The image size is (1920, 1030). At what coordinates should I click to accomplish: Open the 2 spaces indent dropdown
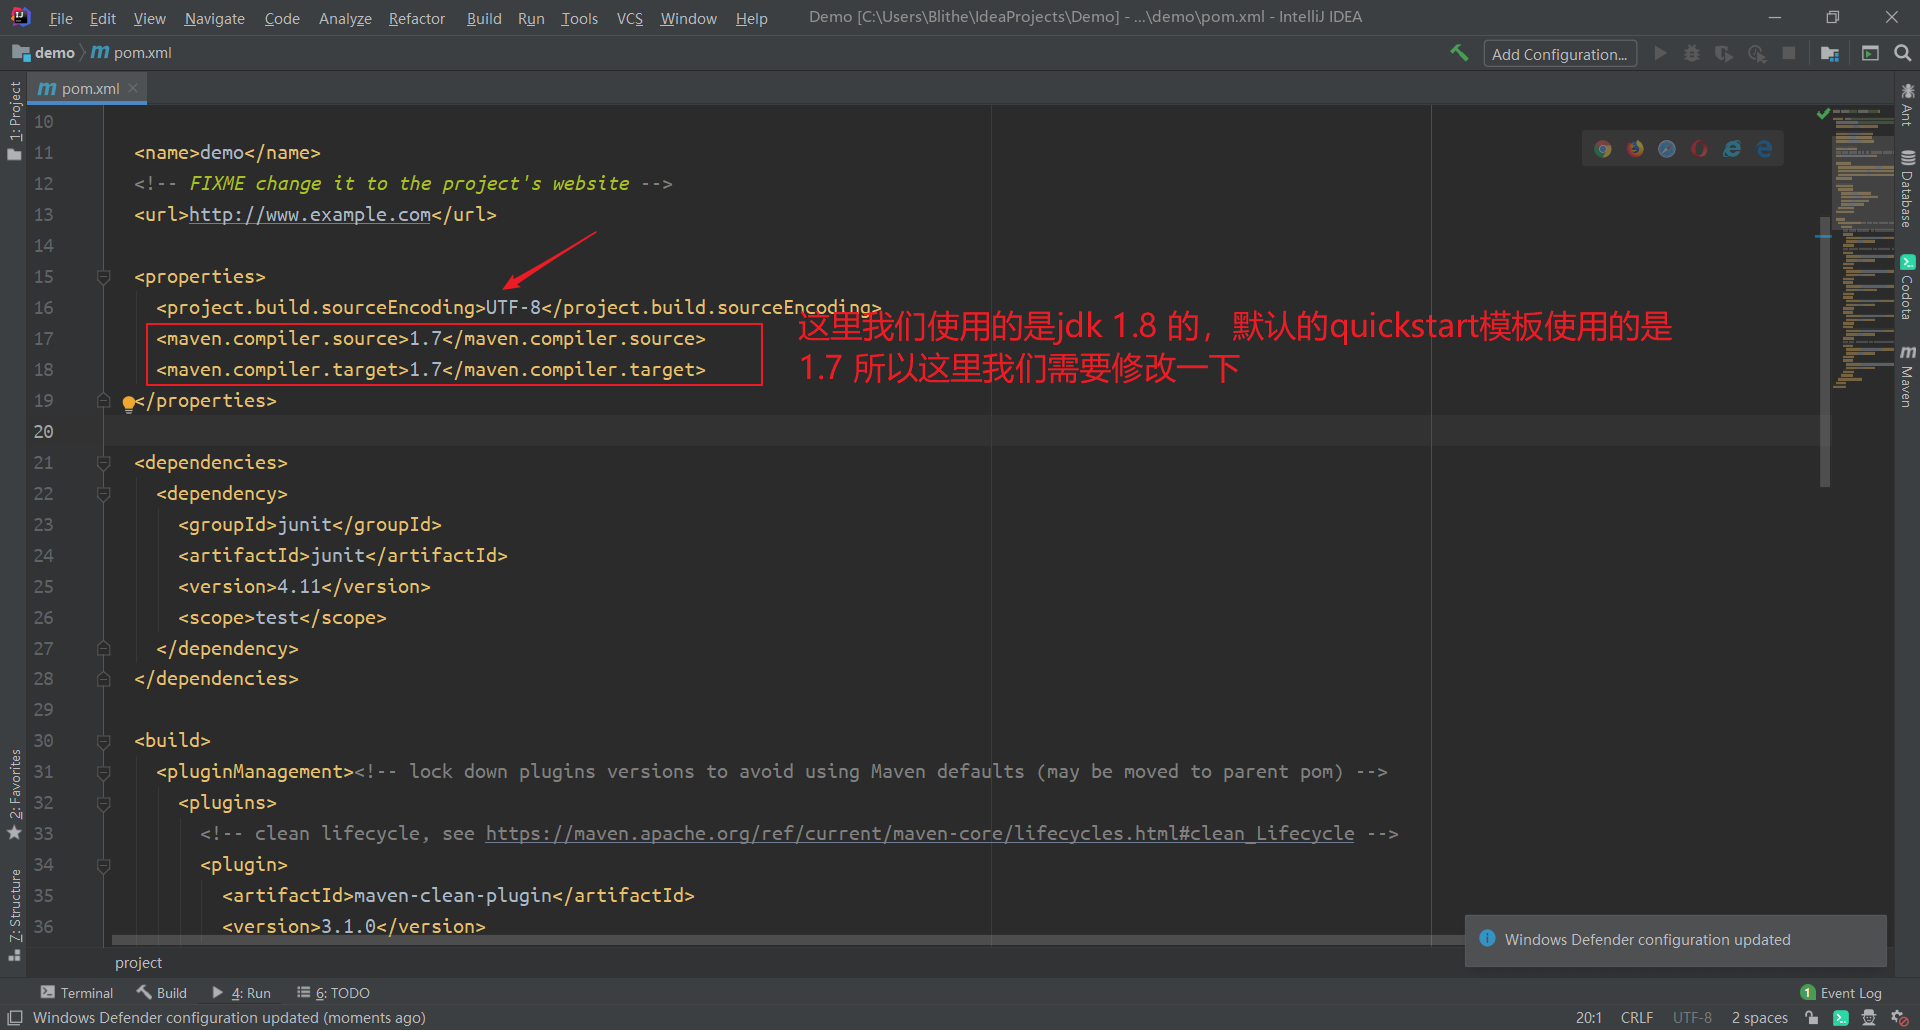point(1760,1018)
